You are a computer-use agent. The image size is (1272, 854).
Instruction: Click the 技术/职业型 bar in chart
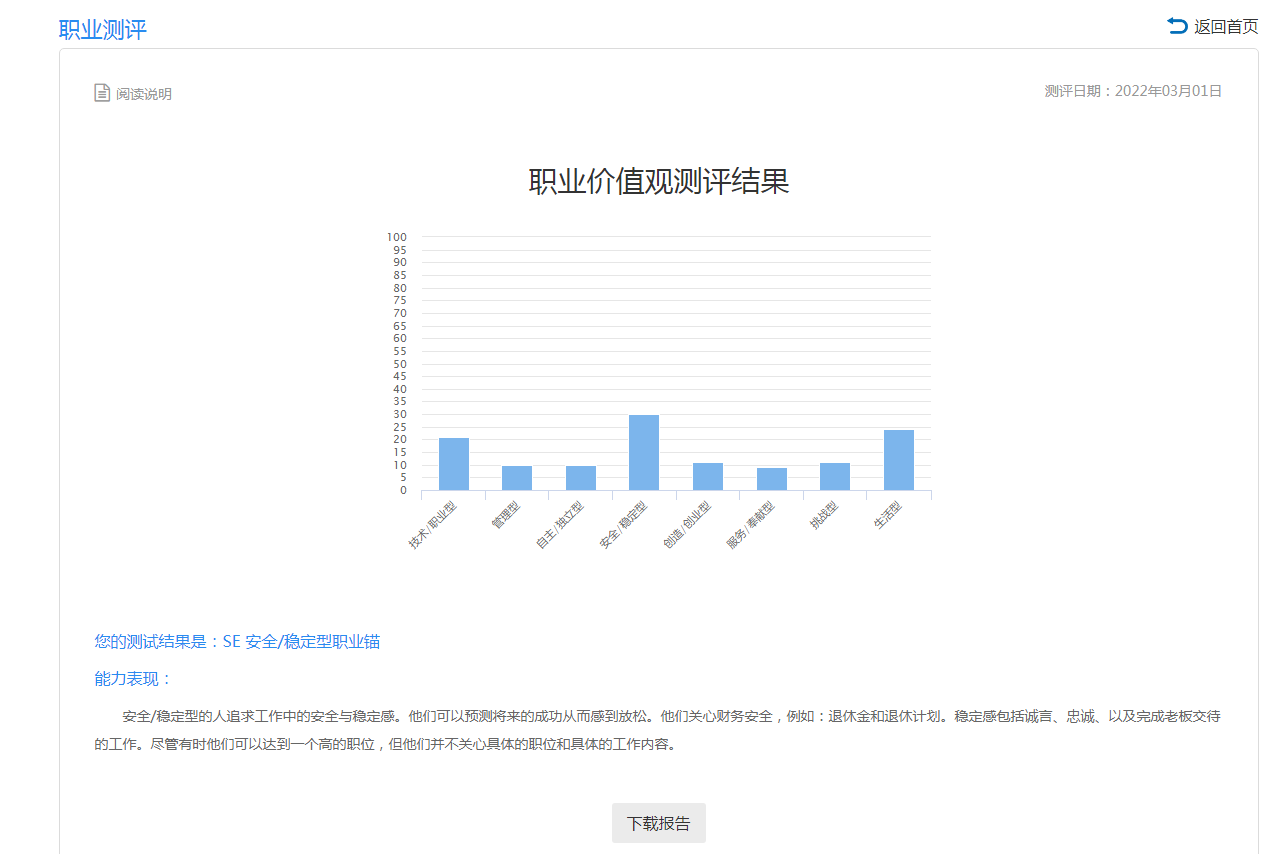click(453, 465)
